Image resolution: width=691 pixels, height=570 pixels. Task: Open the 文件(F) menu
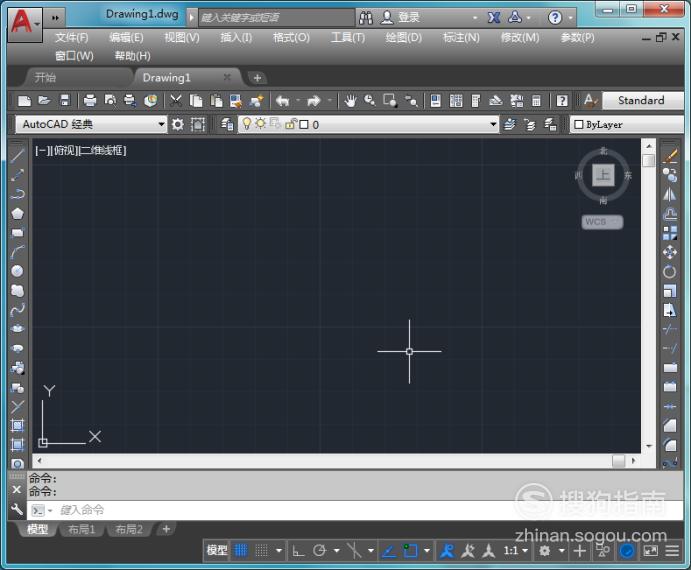71,38
